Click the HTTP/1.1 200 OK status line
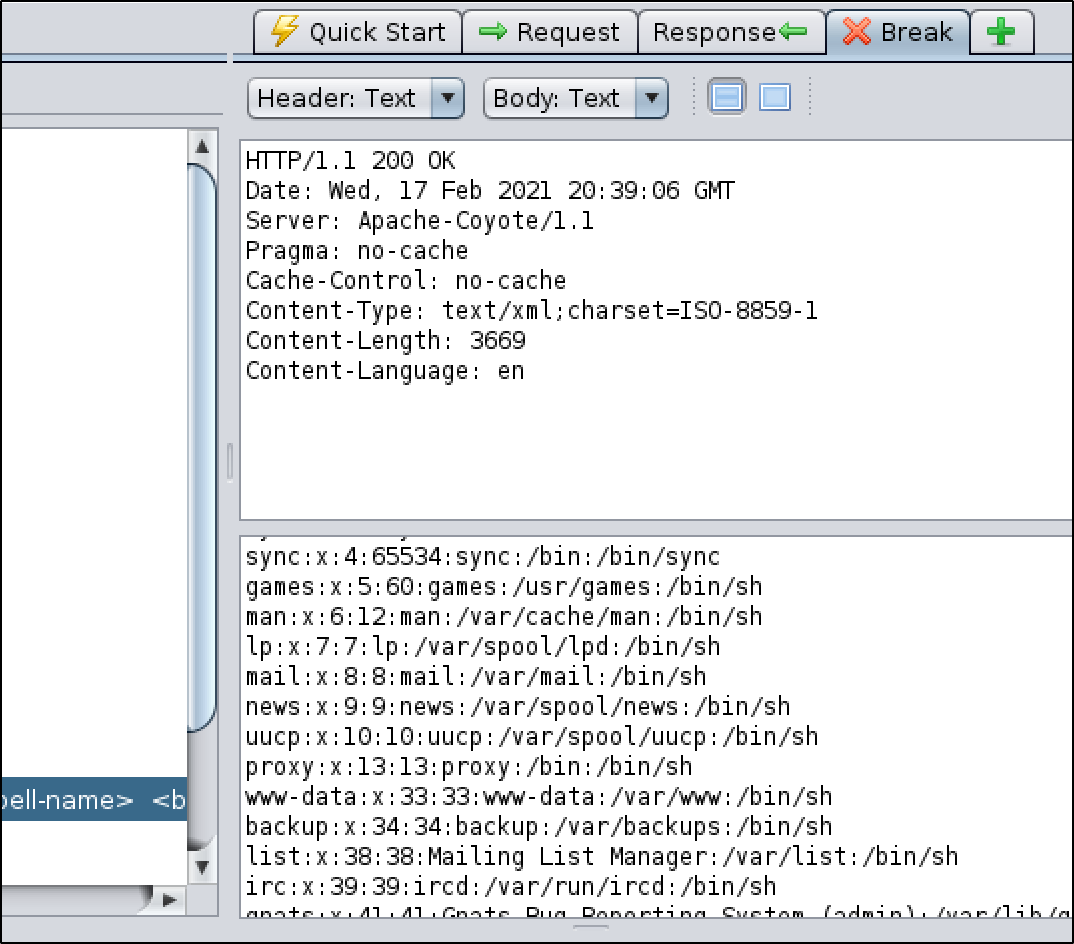Viewport: 1074px width, 944px height. [350, 161]
